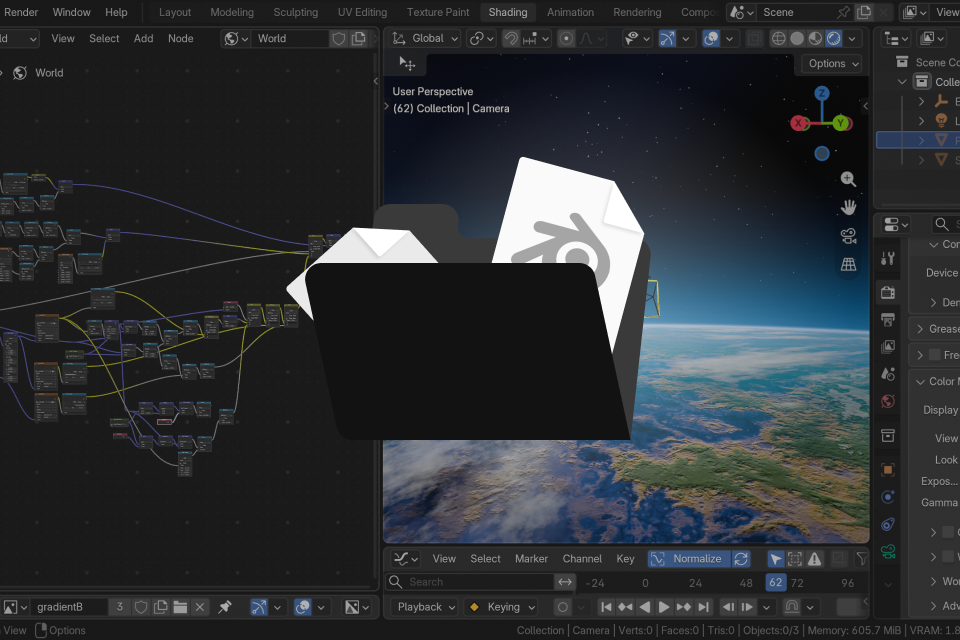Switch to the Layout workspace tab
Image resolution: width=960 pixels, height=640 pixels.
174,12
